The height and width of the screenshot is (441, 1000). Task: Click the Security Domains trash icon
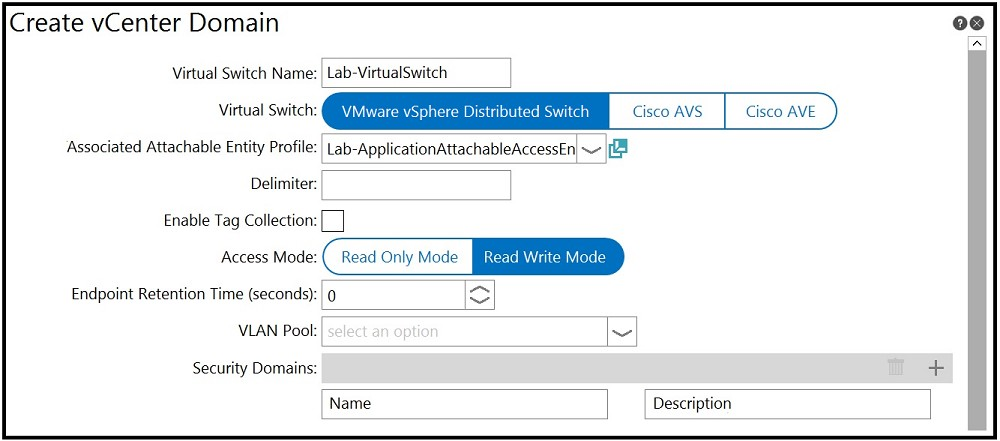pos(896,368)
